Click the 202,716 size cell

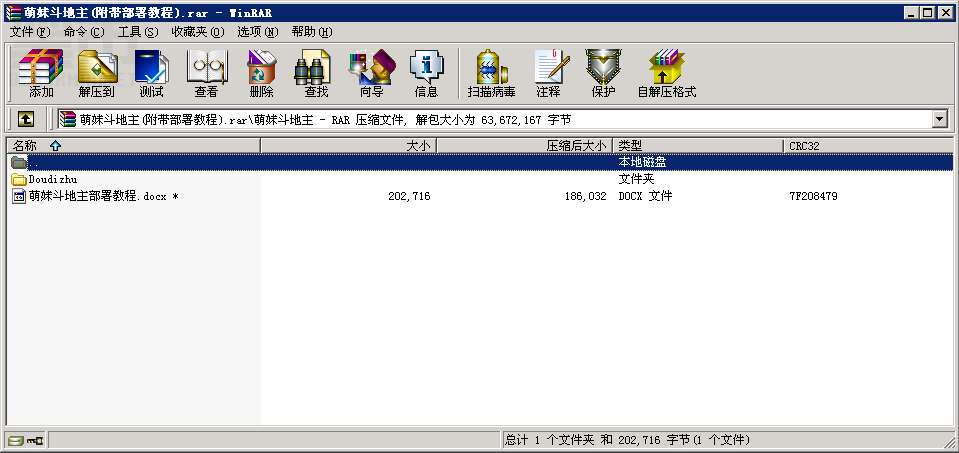(x=409, y=196)
